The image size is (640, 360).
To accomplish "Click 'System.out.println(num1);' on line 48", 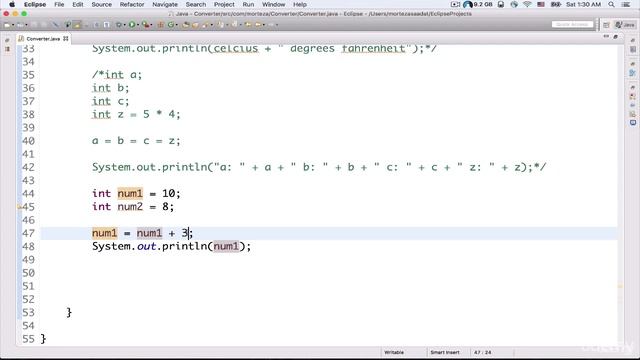I will pyautogui.click(x=171, y=247).
